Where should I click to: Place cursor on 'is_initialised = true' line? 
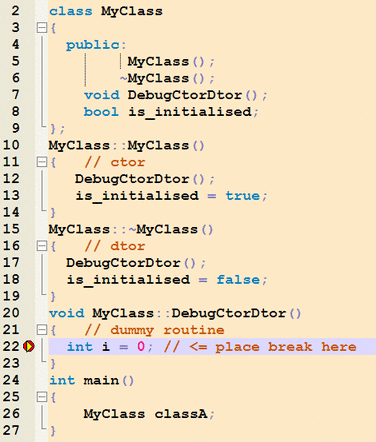click(x=171, y=196)
